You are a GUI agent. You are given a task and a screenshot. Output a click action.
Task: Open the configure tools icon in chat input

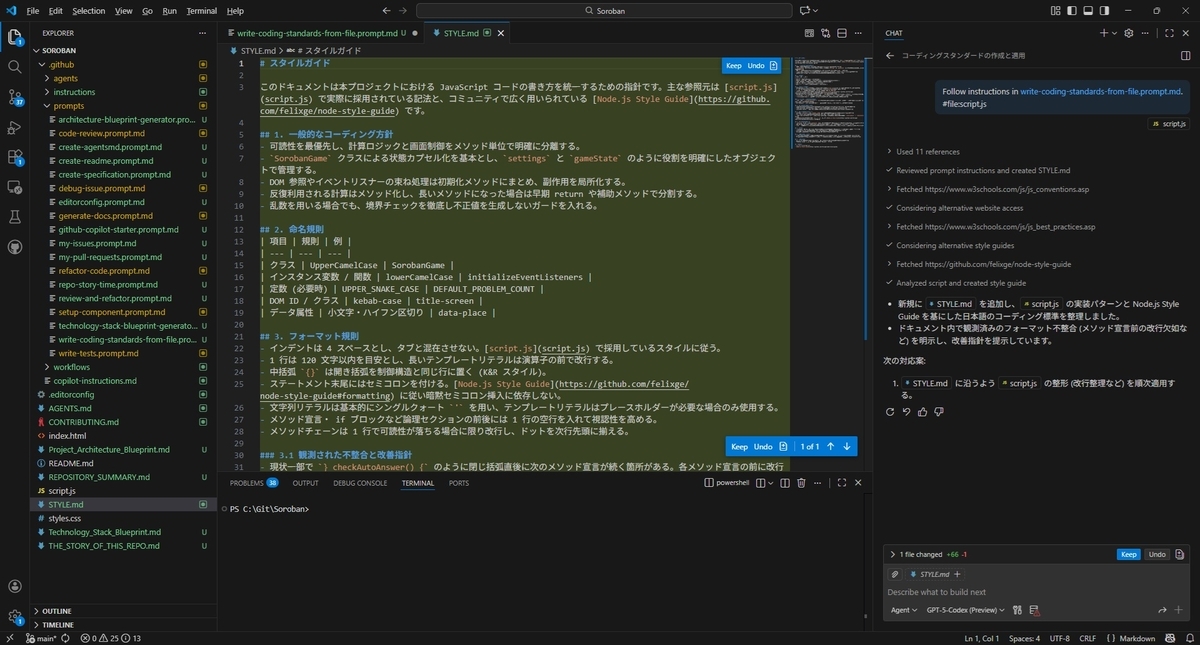point(1017,610)
